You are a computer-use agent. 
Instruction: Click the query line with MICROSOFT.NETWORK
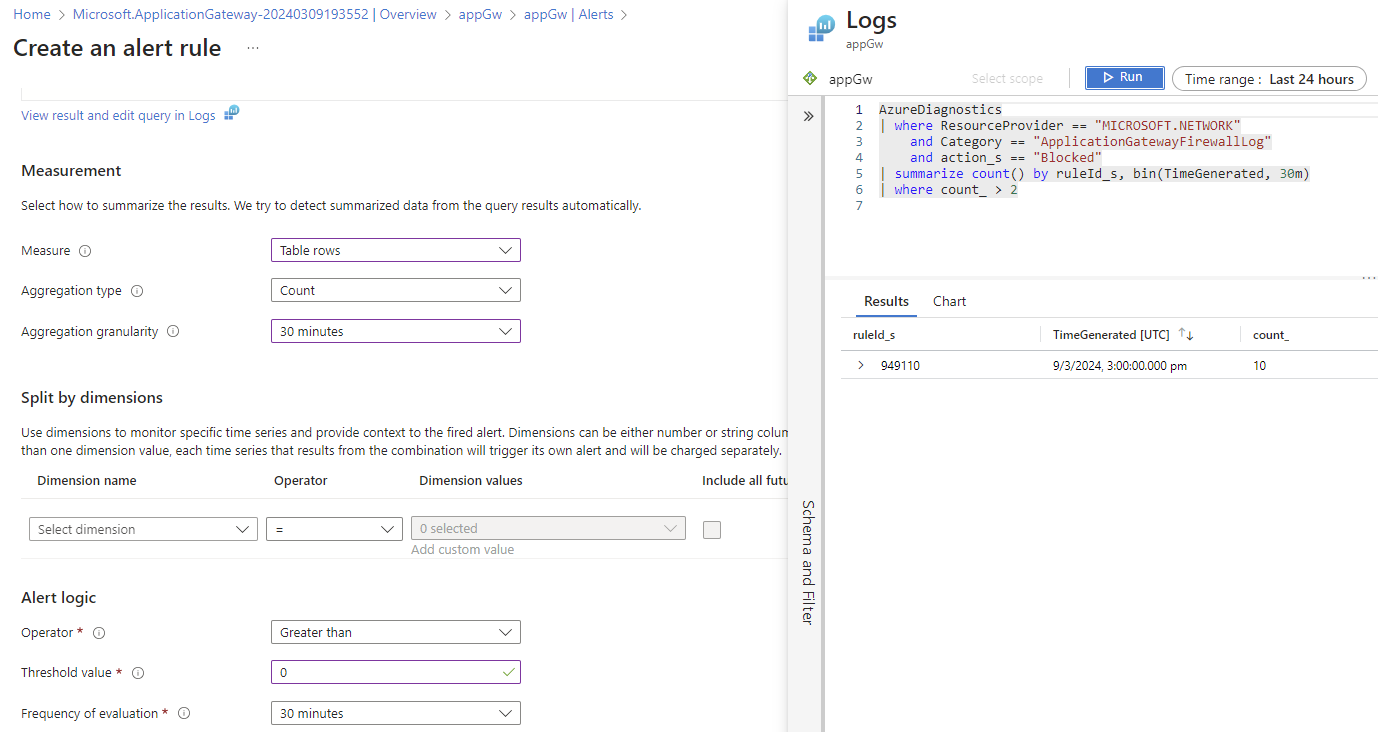(1060, 126)
